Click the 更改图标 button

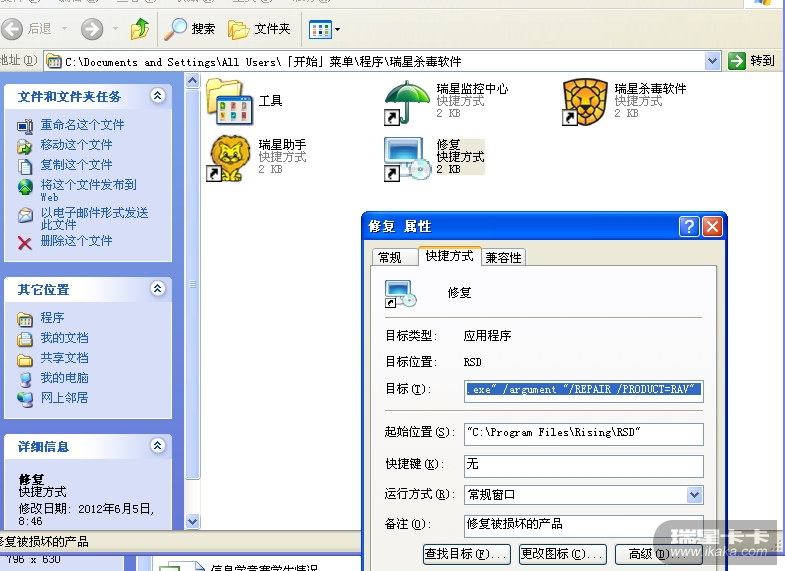point(563,554)
